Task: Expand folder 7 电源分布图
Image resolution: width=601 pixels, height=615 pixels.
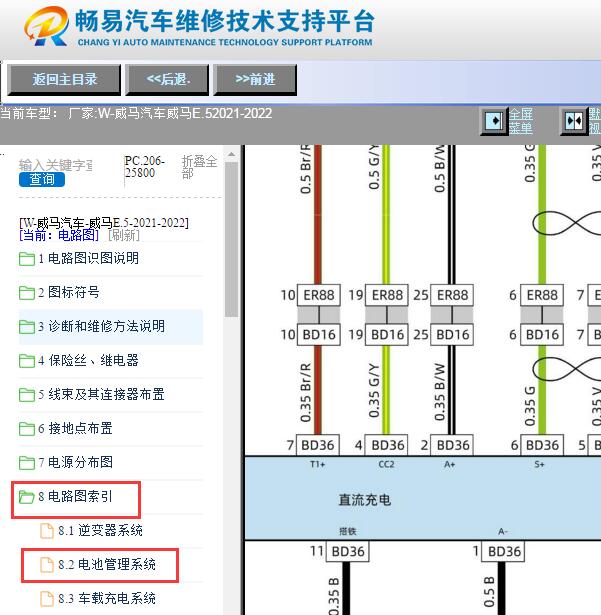Action: click(75, 462)
